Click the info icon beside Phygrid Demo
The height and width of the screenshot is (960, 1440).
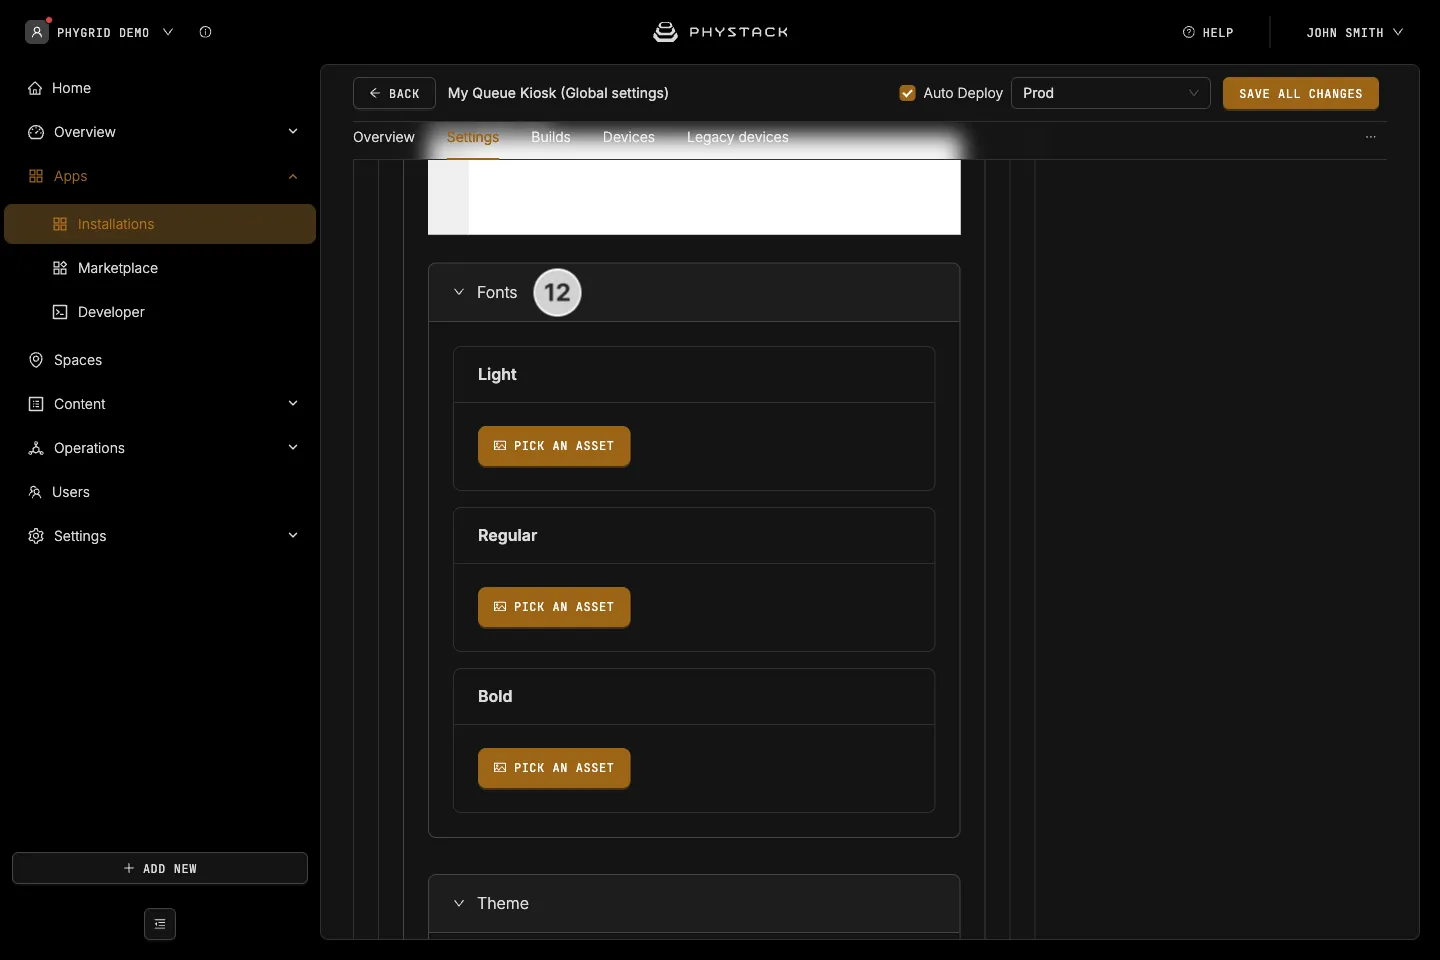click(205, 32)
